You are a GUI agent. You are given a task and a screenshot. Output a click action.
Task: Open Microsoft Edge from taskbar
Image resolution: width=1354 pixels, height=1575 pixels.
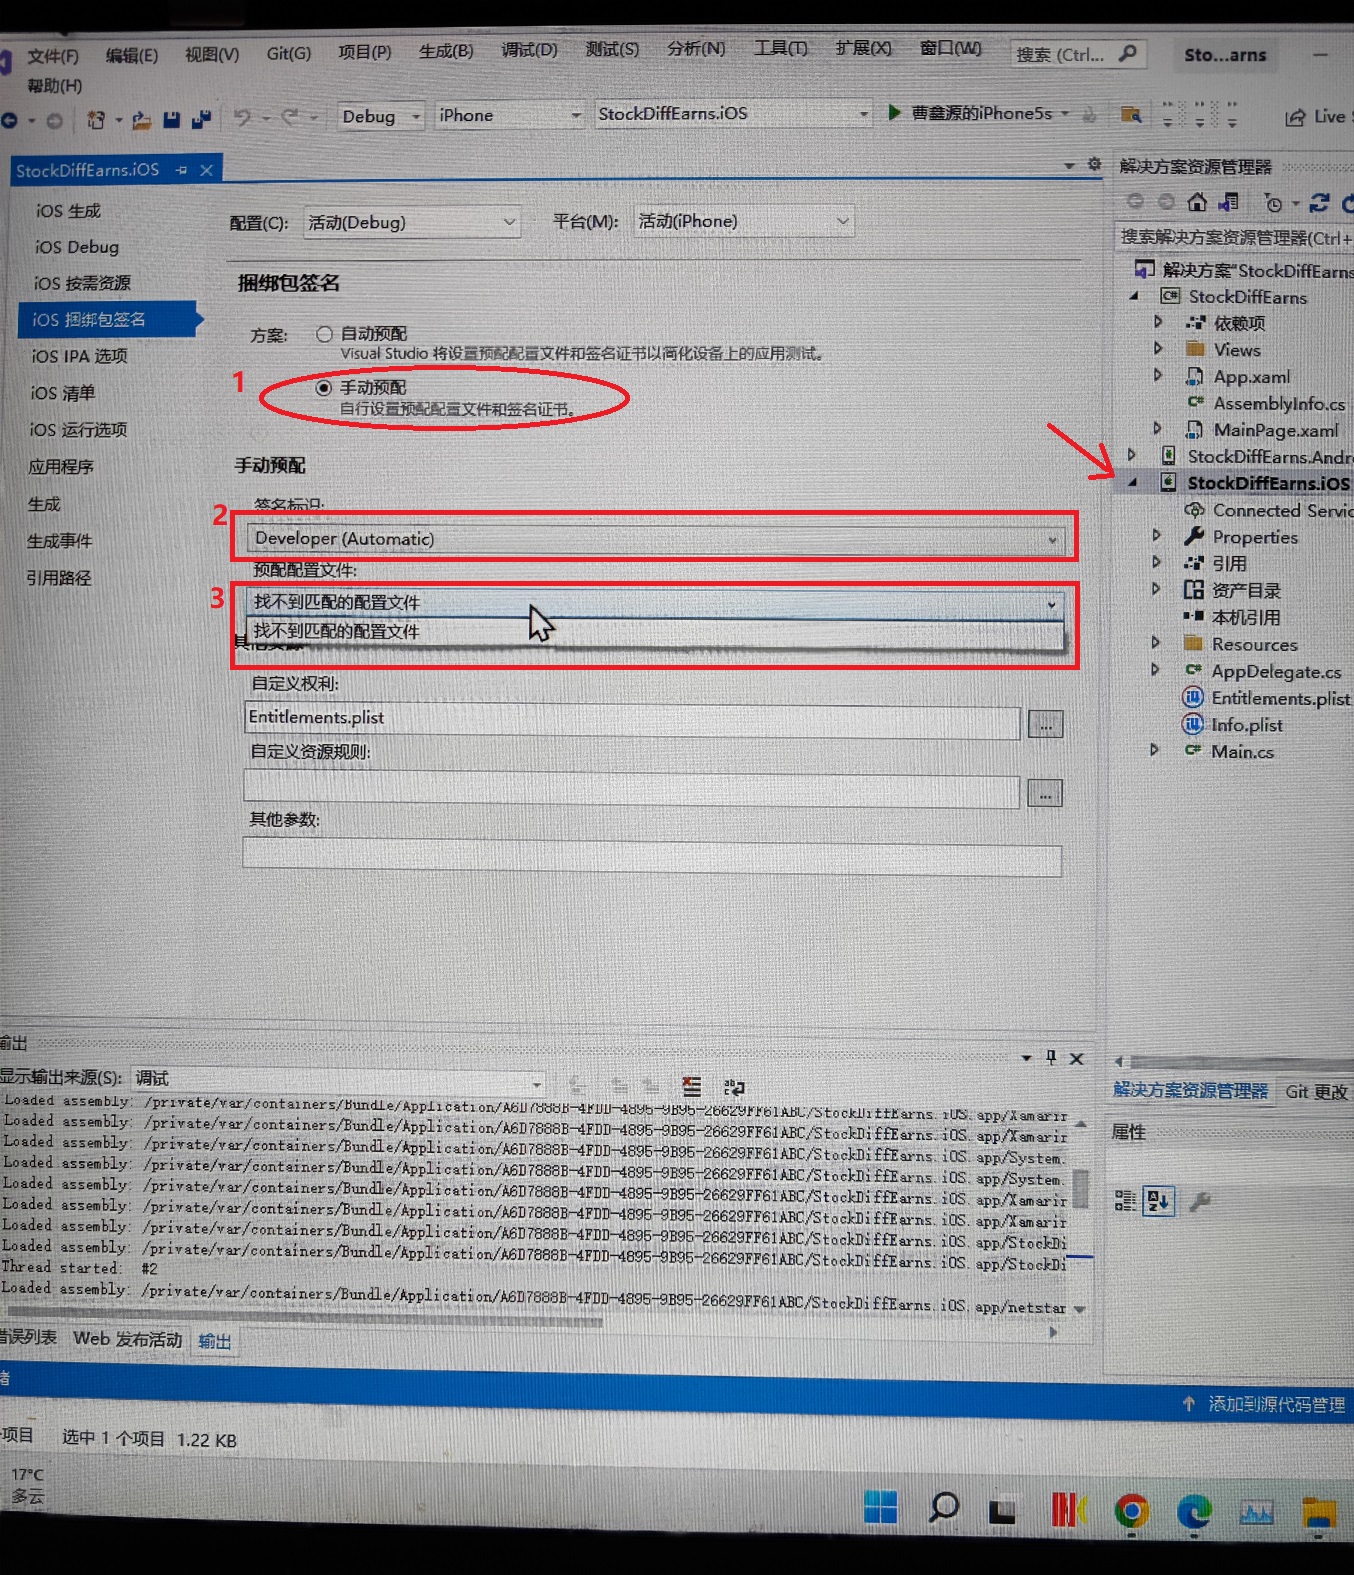pyautogui.click(x=1194, y=1511)
